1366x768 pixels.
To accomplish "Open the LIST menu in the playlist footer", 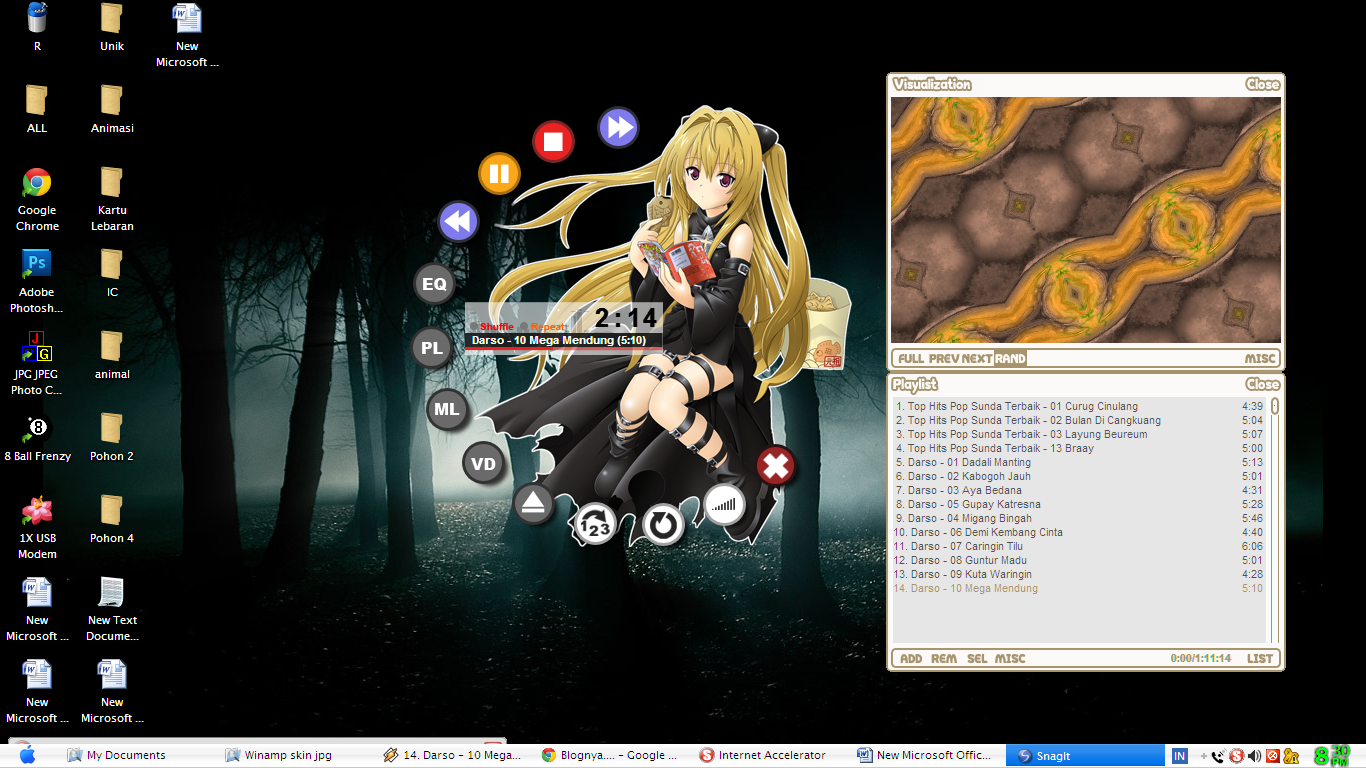I will pyautogui.click(x=1259, y=658).
